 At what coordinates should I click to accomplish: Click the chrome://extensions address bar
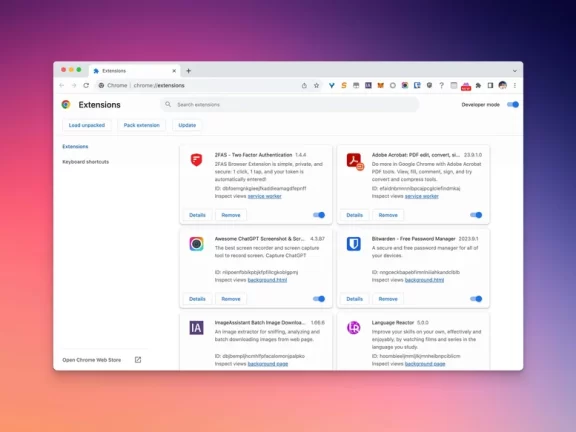click(x=209, y=86)
